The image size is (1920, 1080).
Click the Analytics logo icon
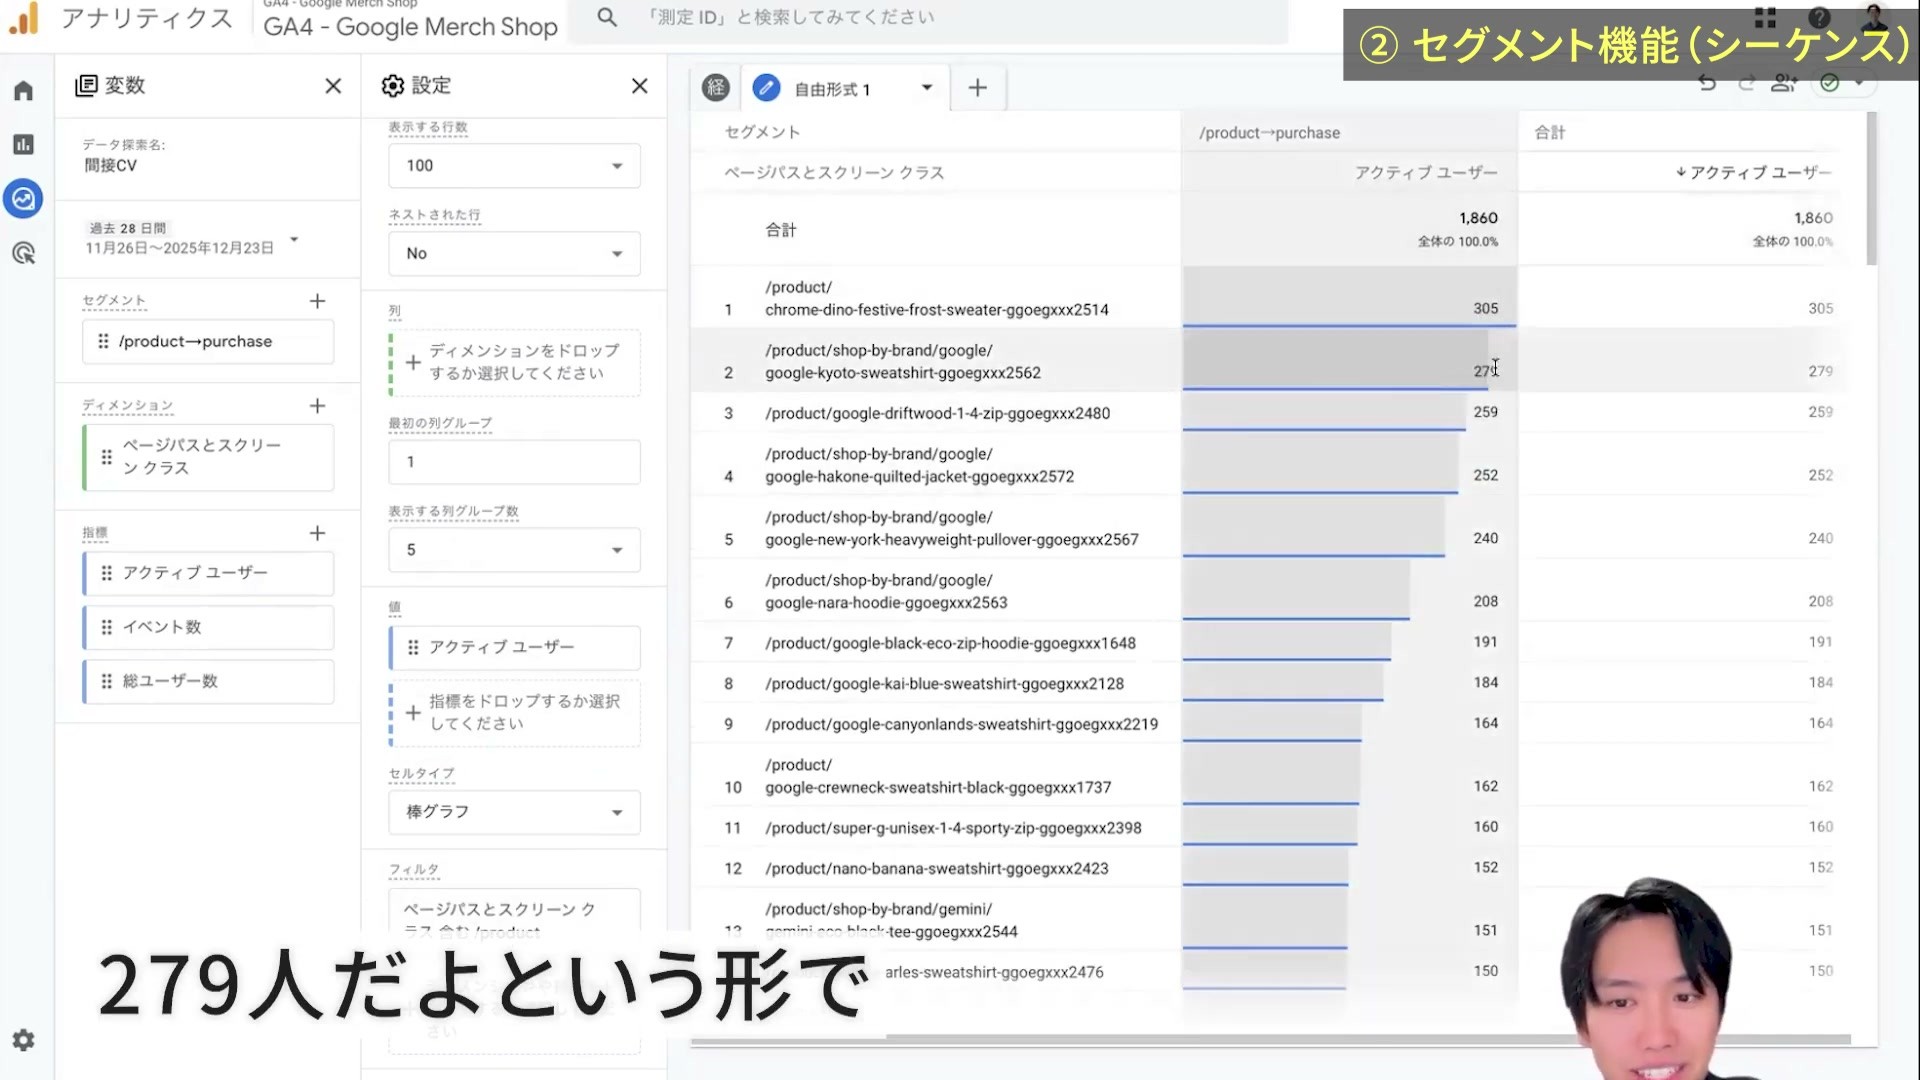(x=23, y=18)
